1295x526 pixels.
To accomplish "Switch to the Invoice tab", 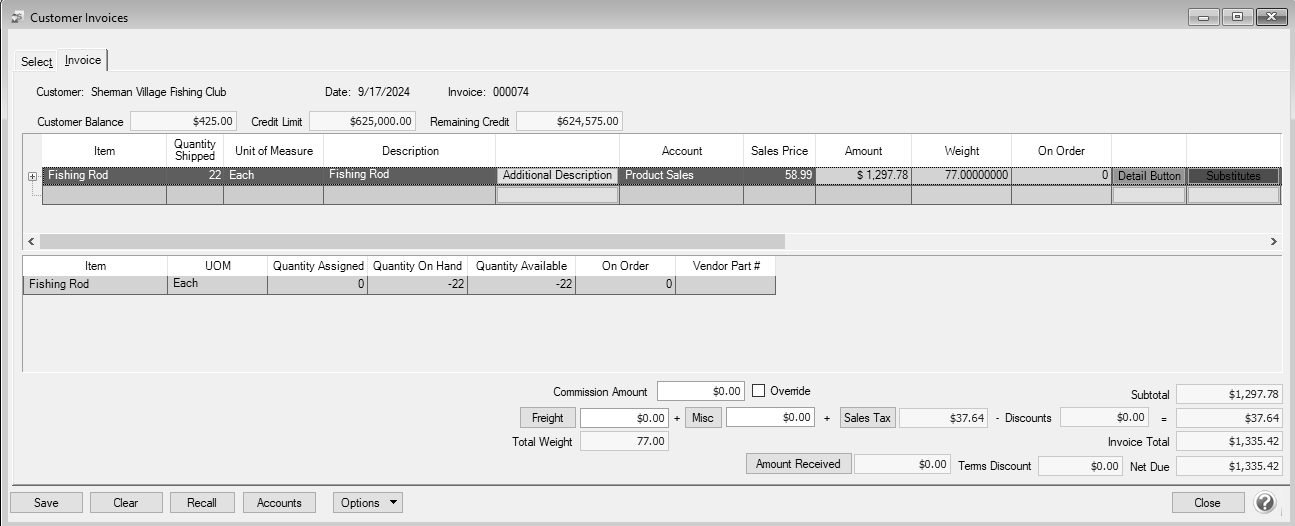I will coord(83,61).
